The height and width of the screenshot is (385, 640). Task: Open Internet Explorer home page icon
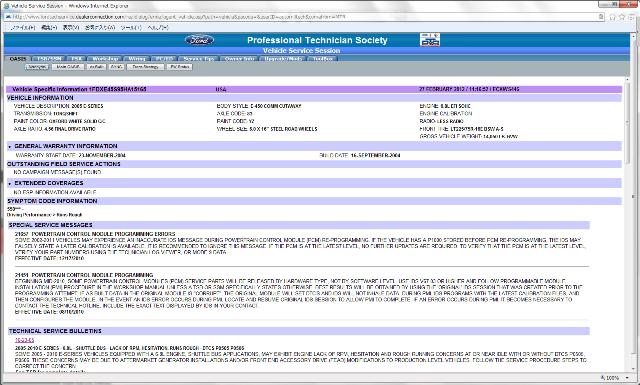click(x=612, y=17)
